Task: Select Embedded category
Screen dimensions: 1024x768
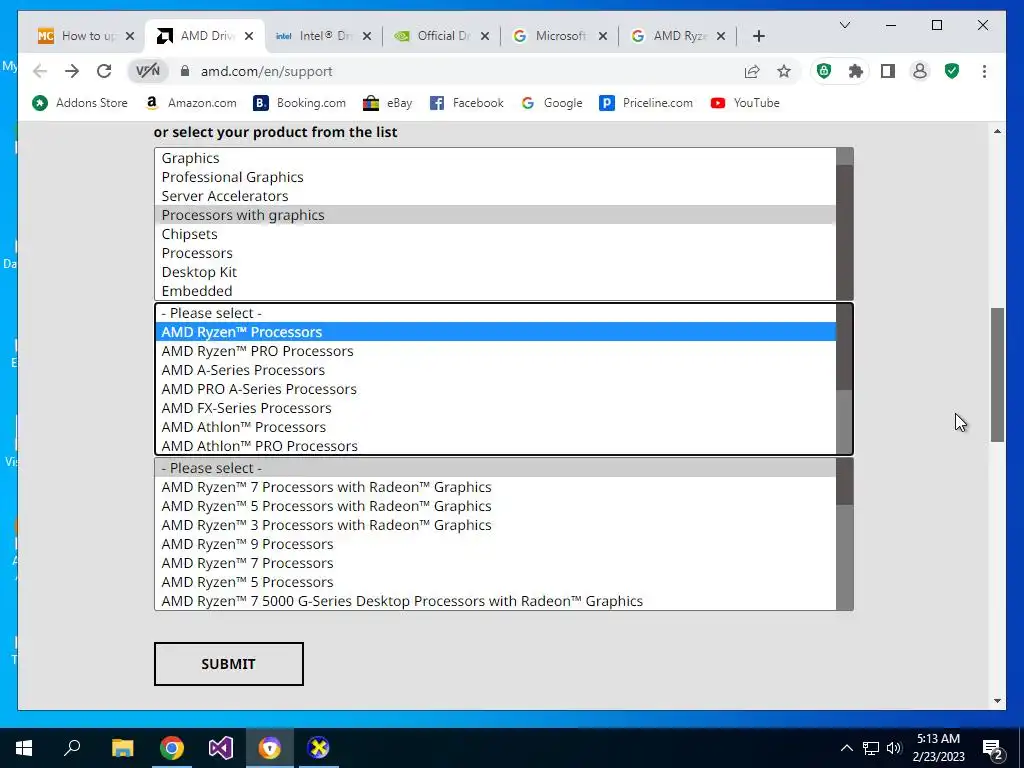Action: (495, 291)
